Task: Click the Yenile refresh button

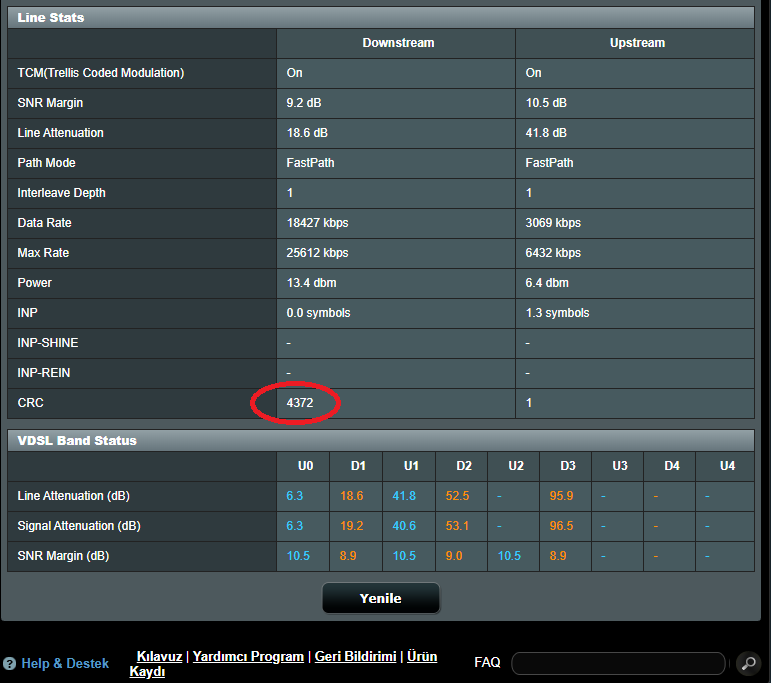Action: 381,598
